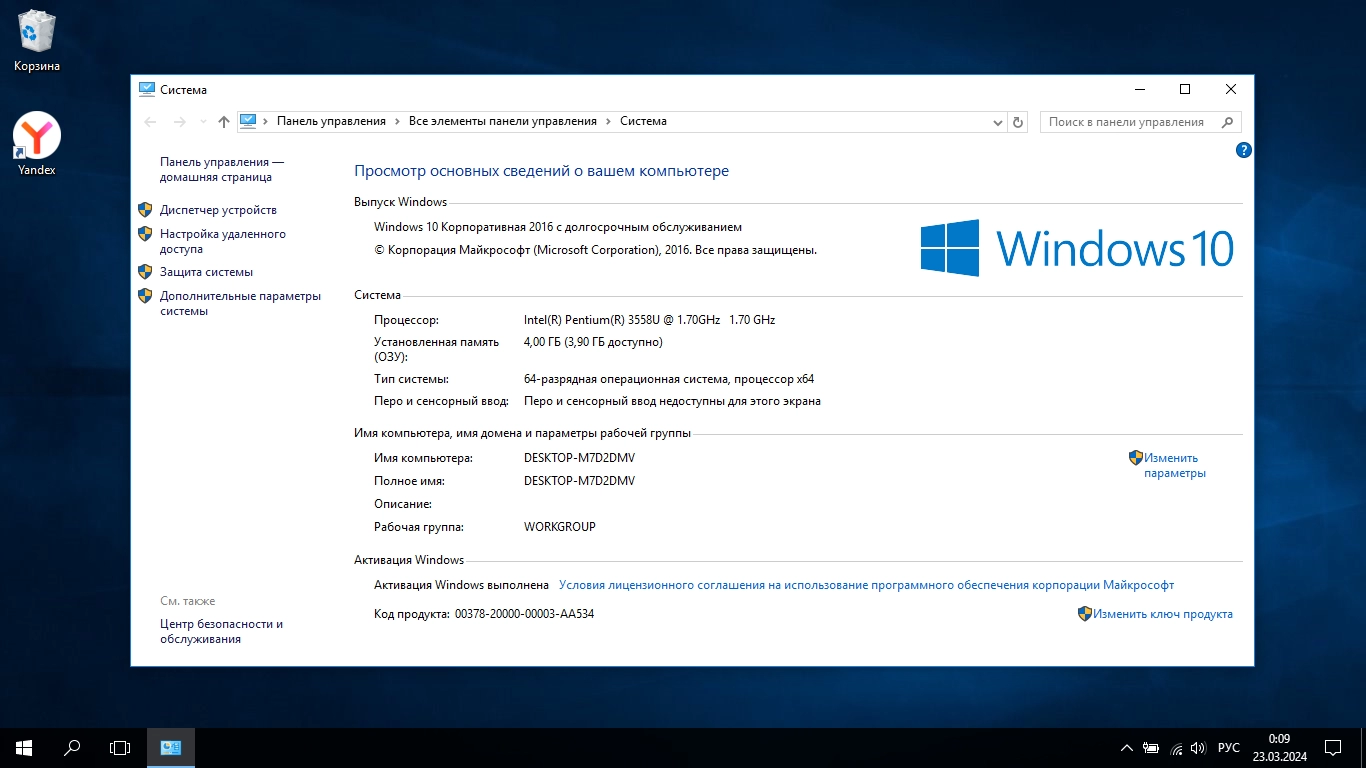Click the computer icon in the address bar
Screen dimensions: 1366x768
coord(249,121)
